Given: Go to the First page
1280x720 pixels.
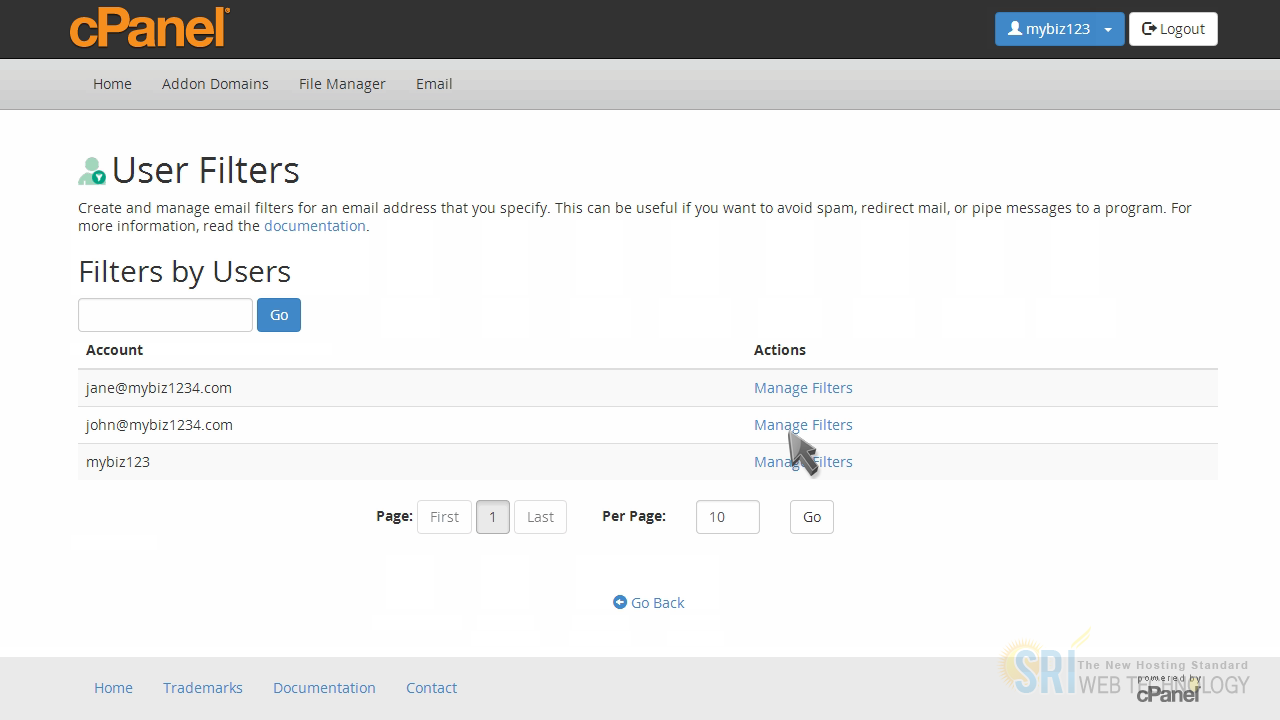Looking at the screenshot, I should tap(444, 517).
